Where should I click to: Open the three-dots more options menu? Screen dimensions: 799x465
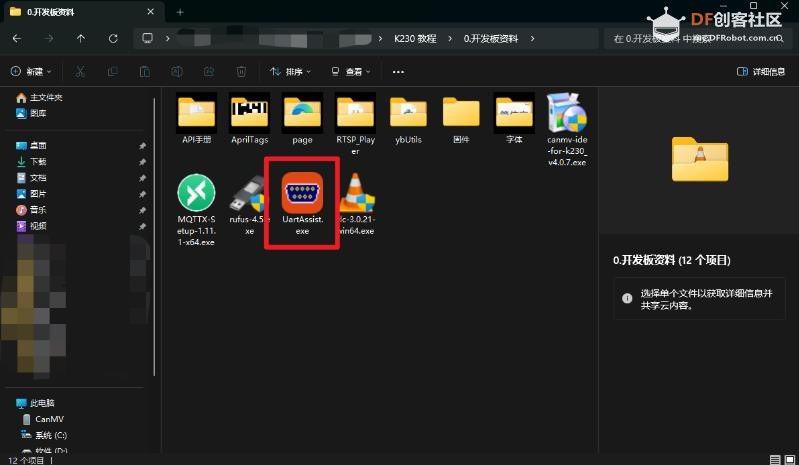pos(399,72)
